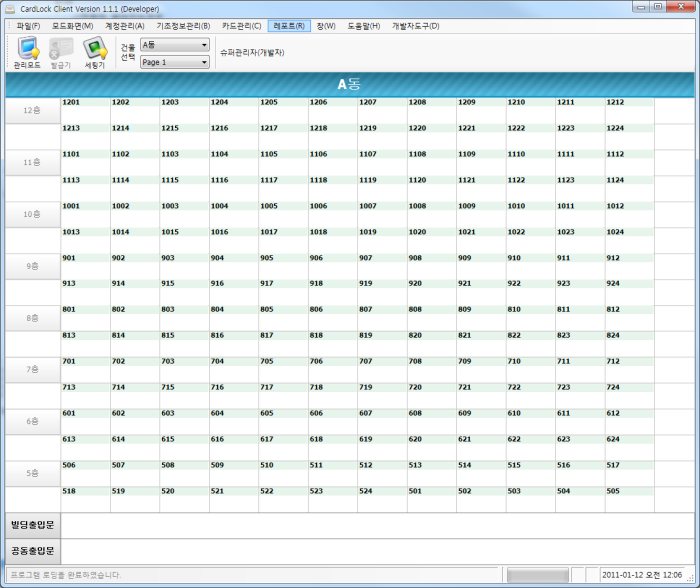Viewport: 700px width, 588px height.
Task: Click the date-time 2011-01-12 in status bar
Action: pos(642,575)
